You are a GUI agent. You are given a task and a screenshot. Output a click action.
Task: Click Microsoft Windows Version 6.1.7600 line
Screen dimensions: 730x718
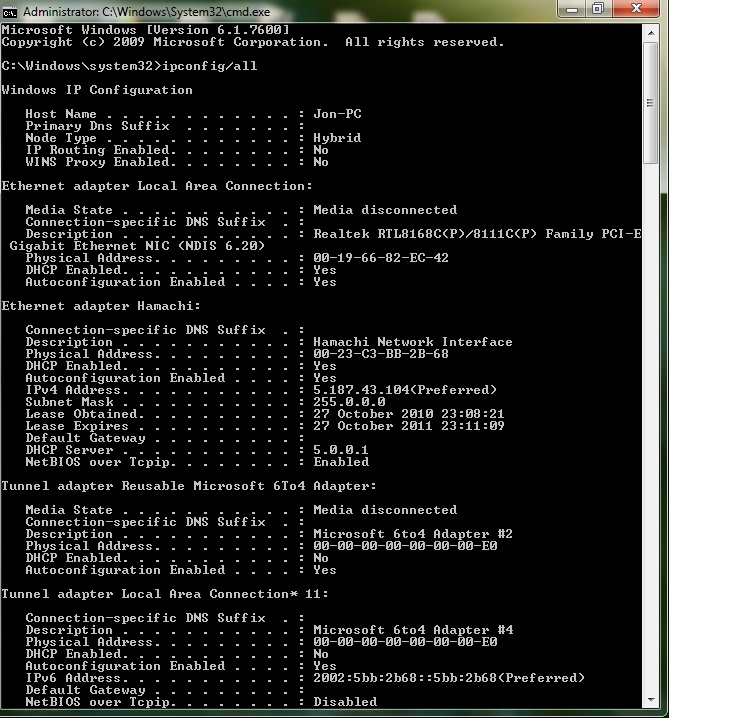(145, 30)
